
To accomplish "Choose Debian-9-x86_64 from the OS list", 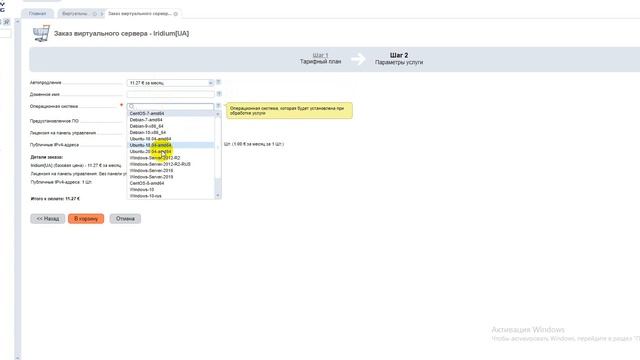I will [171, 126].
